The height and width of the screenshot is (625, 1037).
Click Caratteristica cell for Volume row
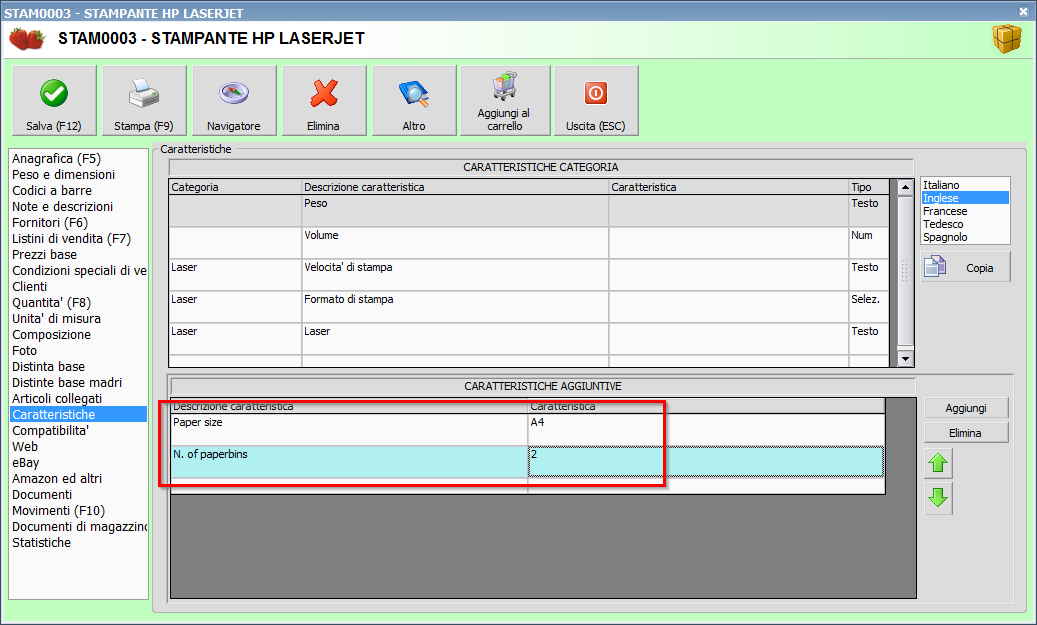pyautogui.click(x=728, y=243)
